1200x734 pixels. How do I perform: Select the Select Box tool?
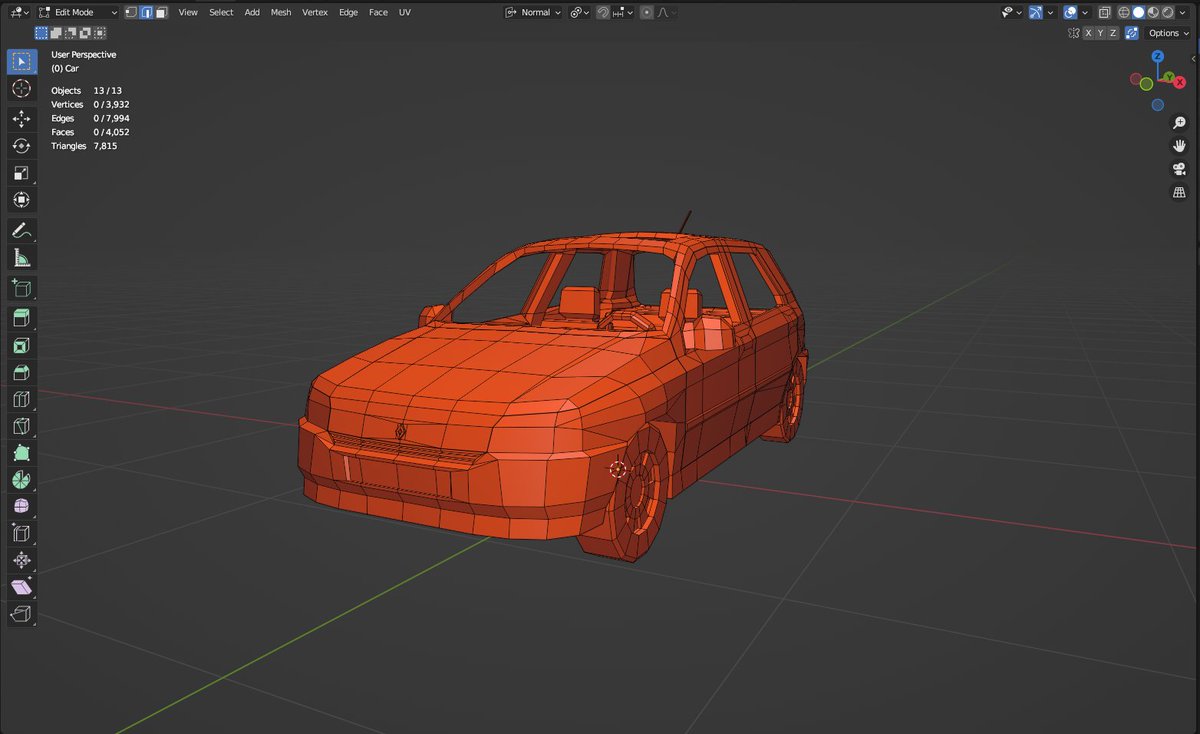[x=21, y=61]
